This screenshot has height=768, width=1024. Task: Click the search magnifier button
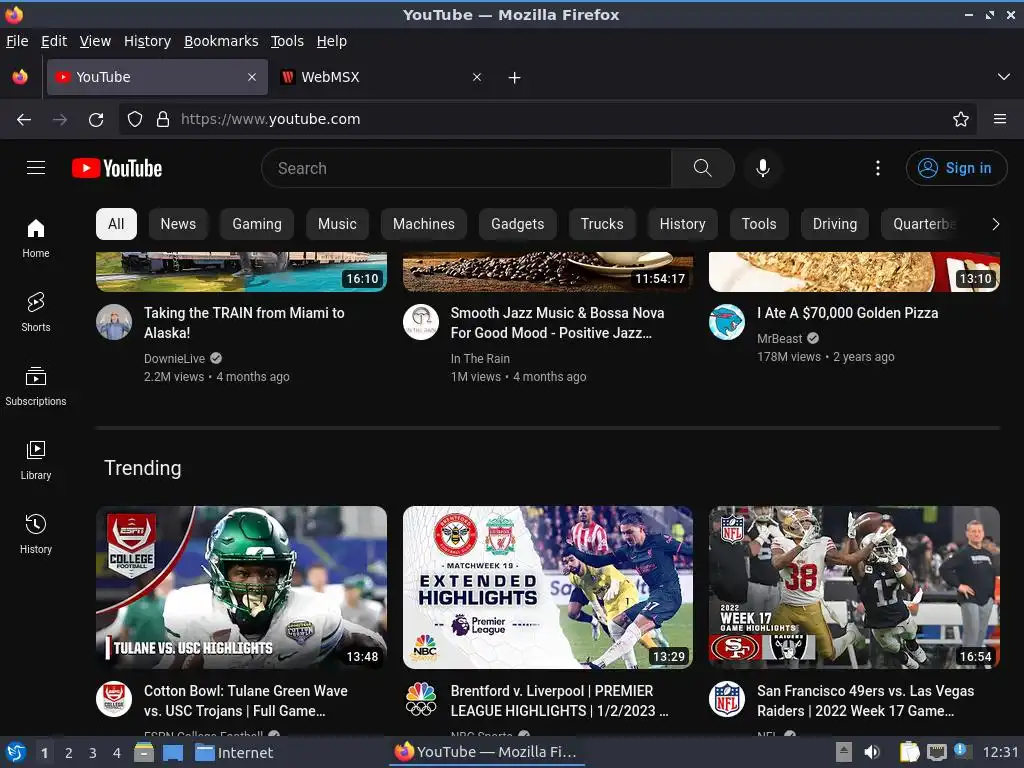click(703, 168)
